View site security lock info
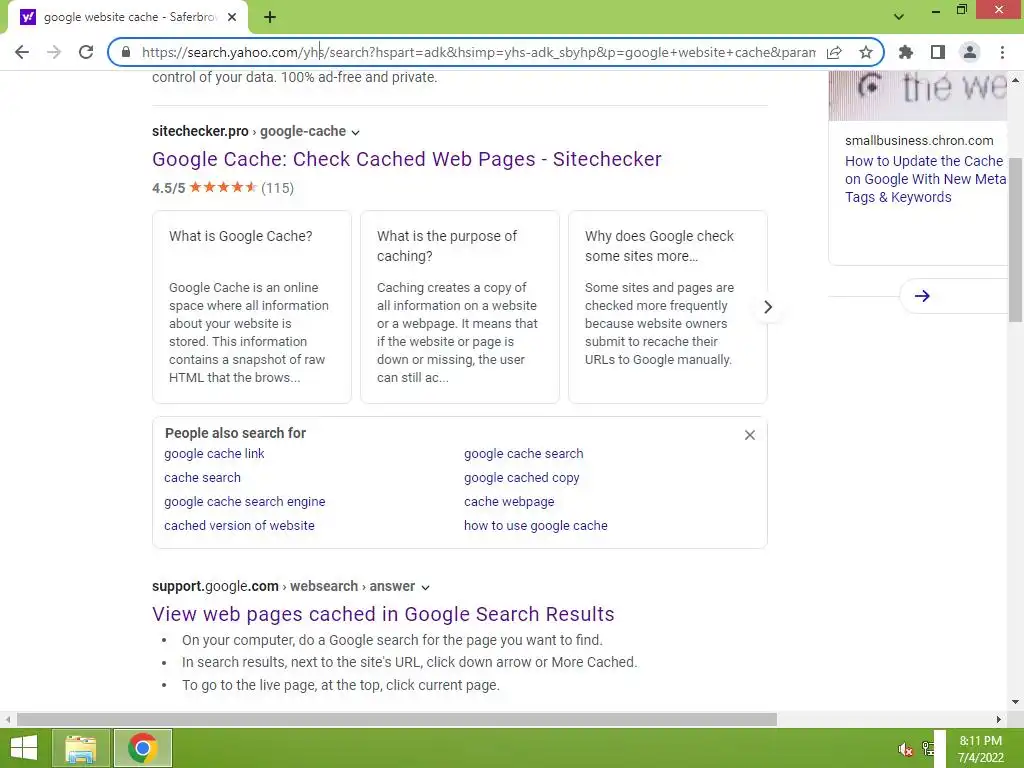Screen dimensions: 1024x768 (x=126, y=52)
